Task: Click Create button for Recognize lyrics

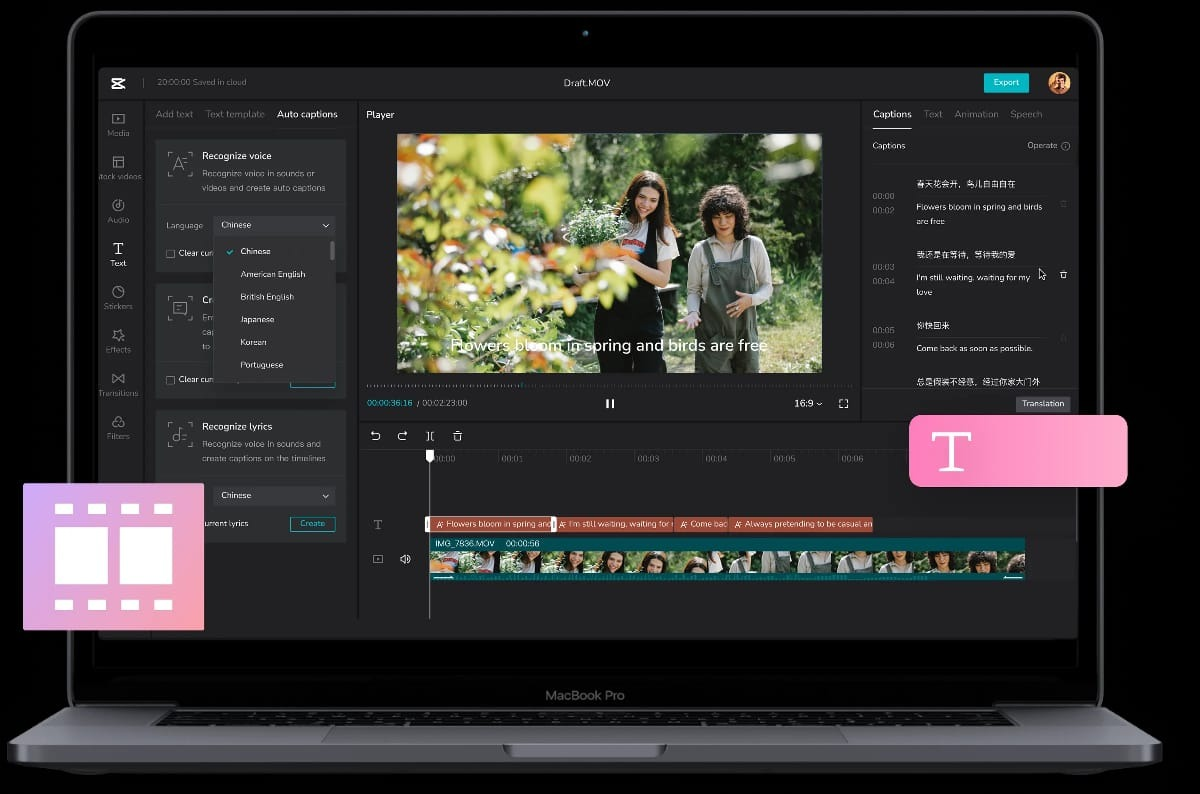Action: (x=312, y=523)
